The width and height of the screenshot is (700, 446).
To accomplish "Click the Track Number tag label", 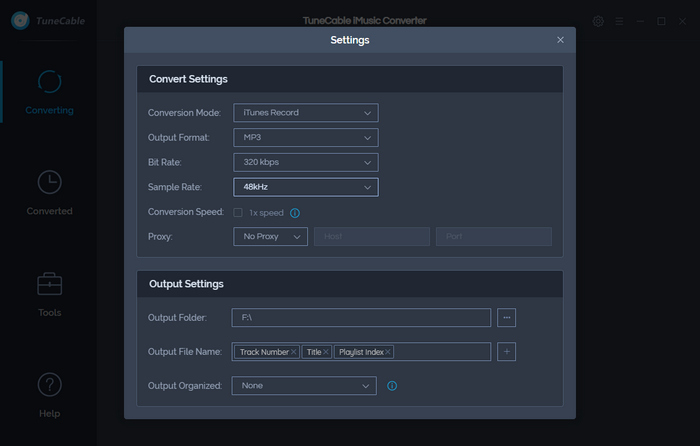I will click(264, 352).
